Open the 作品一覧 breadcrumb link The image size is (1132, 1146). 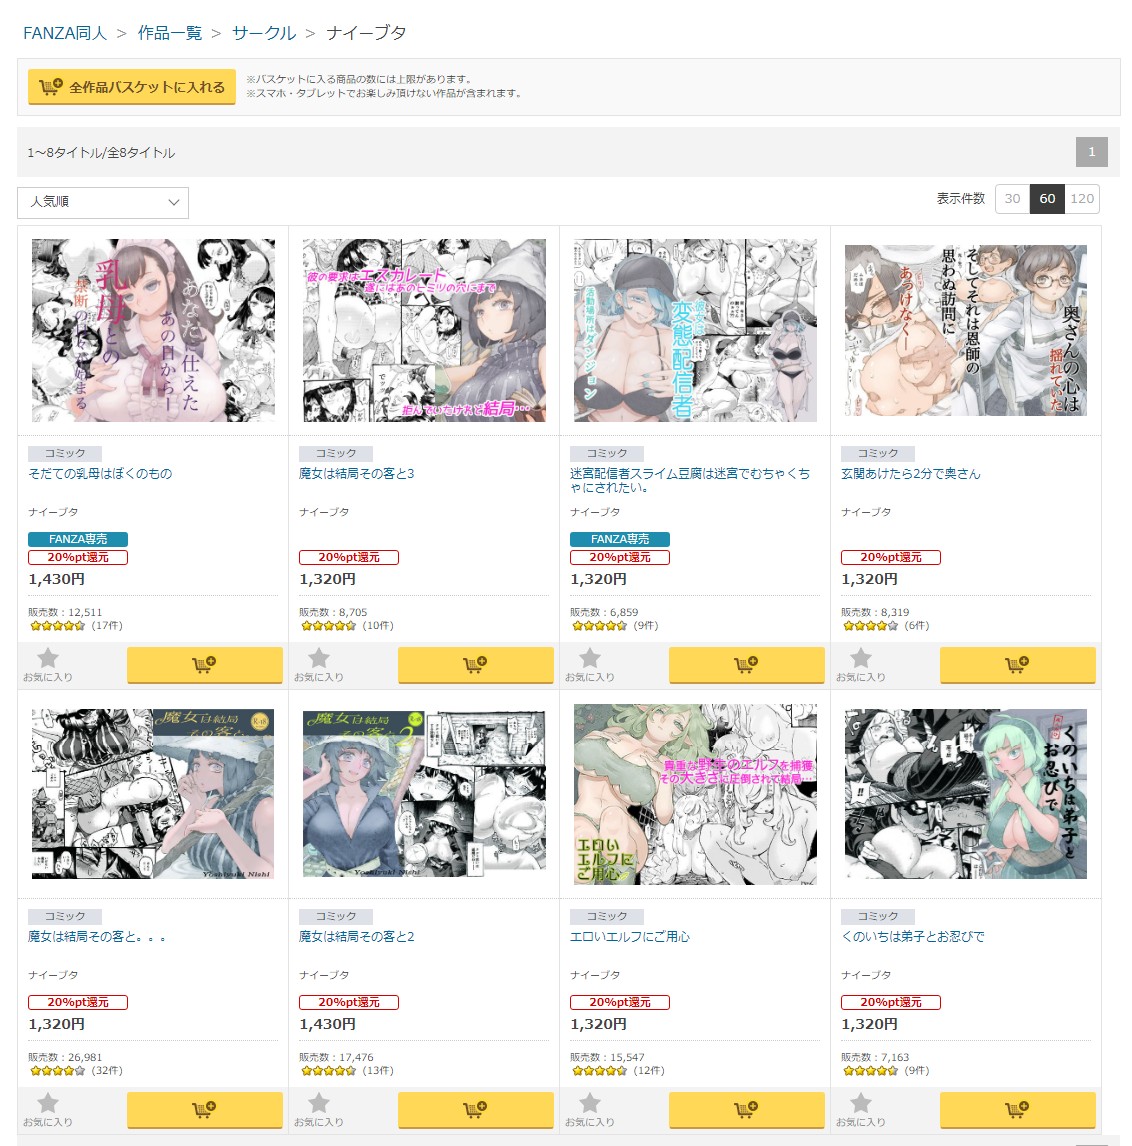coord(170,33)
